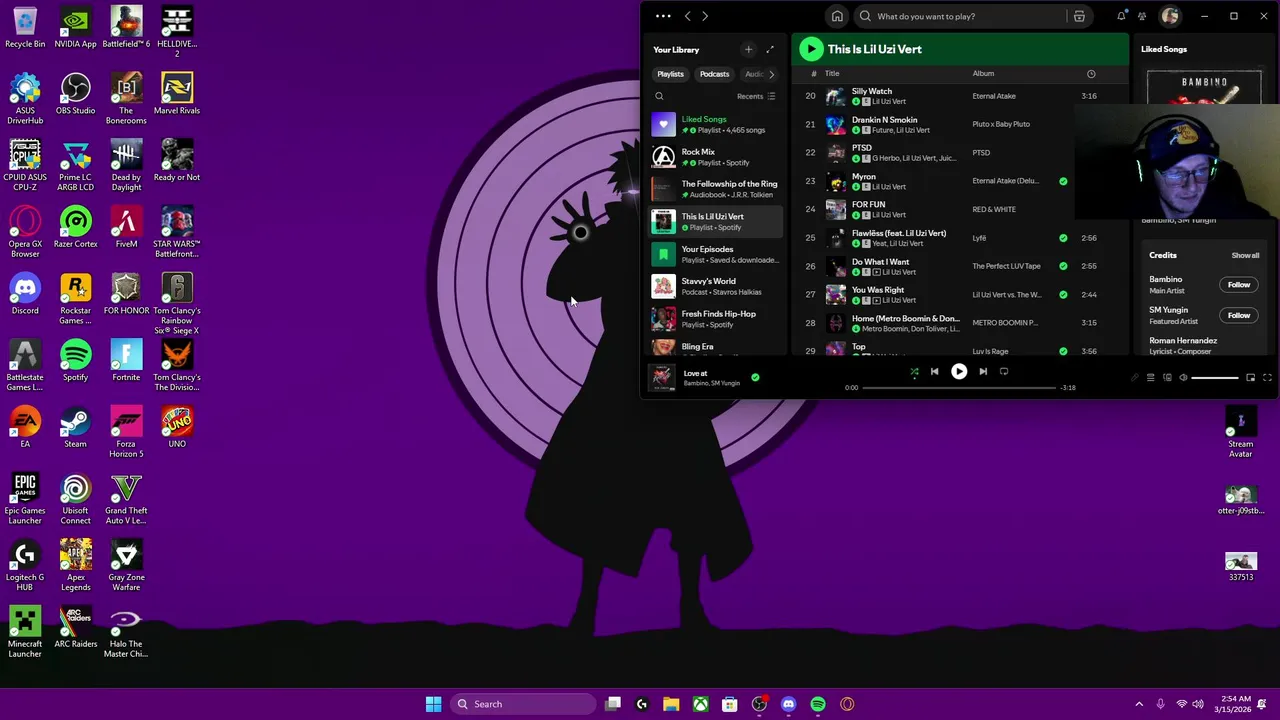This screenshot has width=1280, height=720.
Task: Go back with the left chevron
Action: click(687, 16)
